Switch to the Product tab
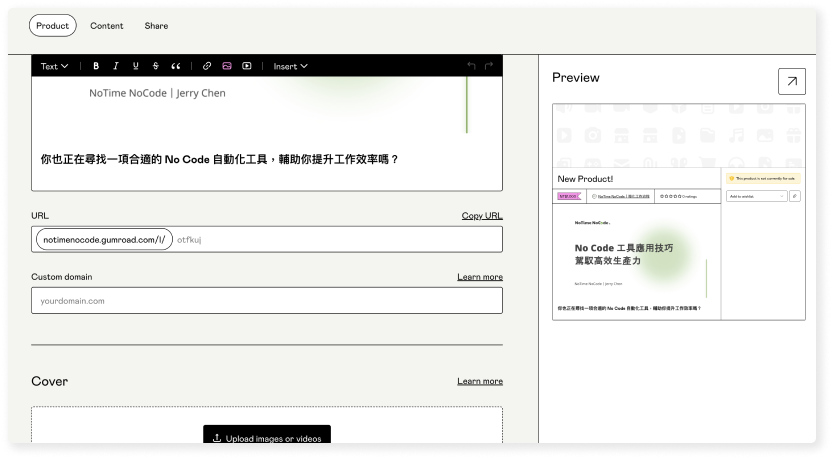Image resolution: width=832 pixels, height=459 pixels. click(x=53, y=25)
